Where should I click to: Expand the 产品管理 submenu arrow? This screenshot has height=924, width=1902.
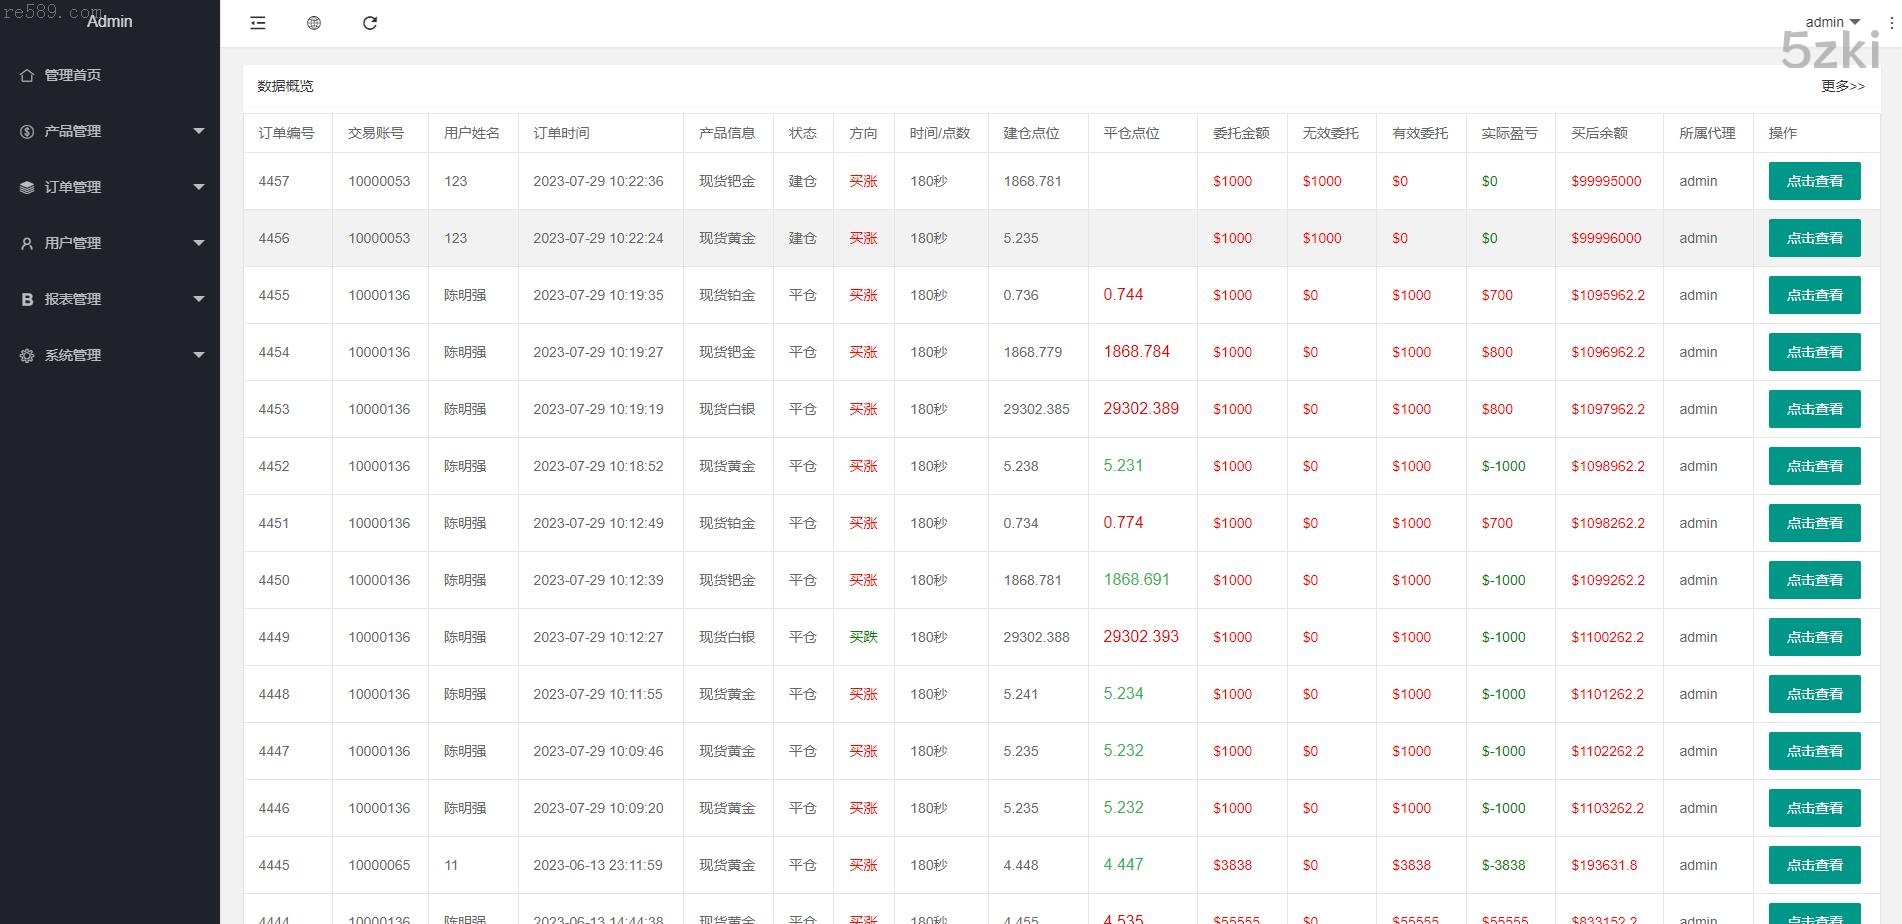pyautogui.click(x=198, y=131)
